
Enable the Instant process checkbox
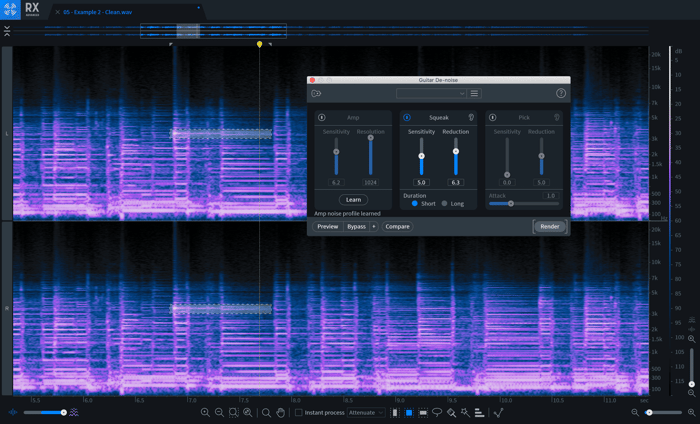299,413
